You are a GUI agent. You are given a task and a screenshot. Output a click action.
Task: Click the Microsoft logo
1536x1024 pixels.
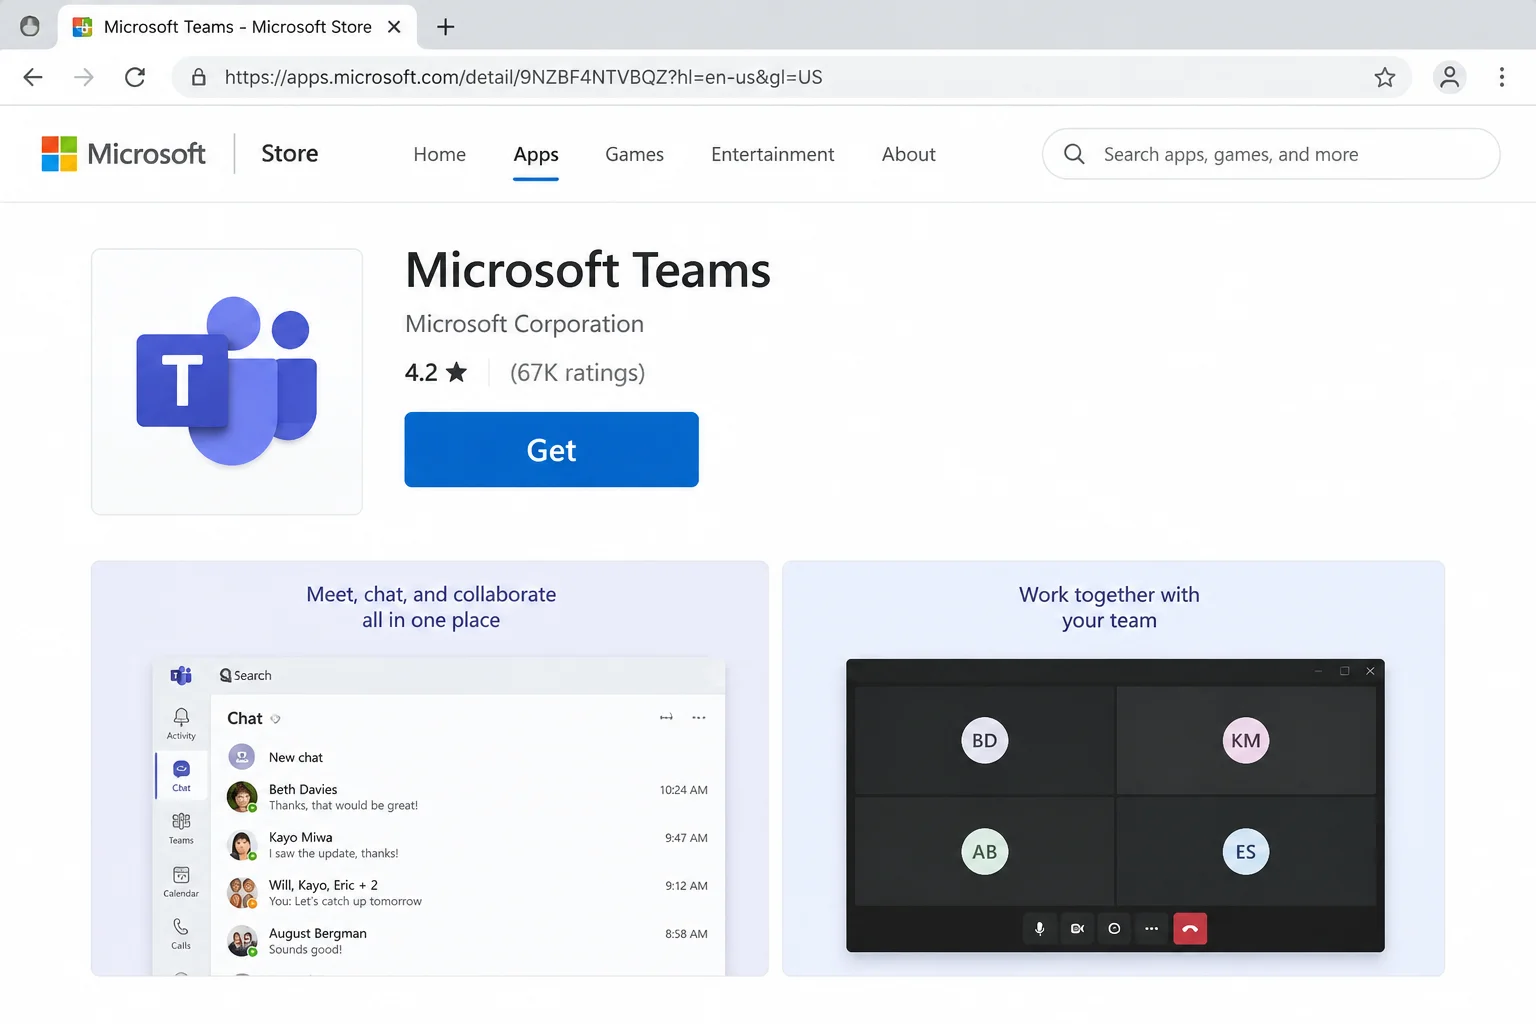coord(123,154)
